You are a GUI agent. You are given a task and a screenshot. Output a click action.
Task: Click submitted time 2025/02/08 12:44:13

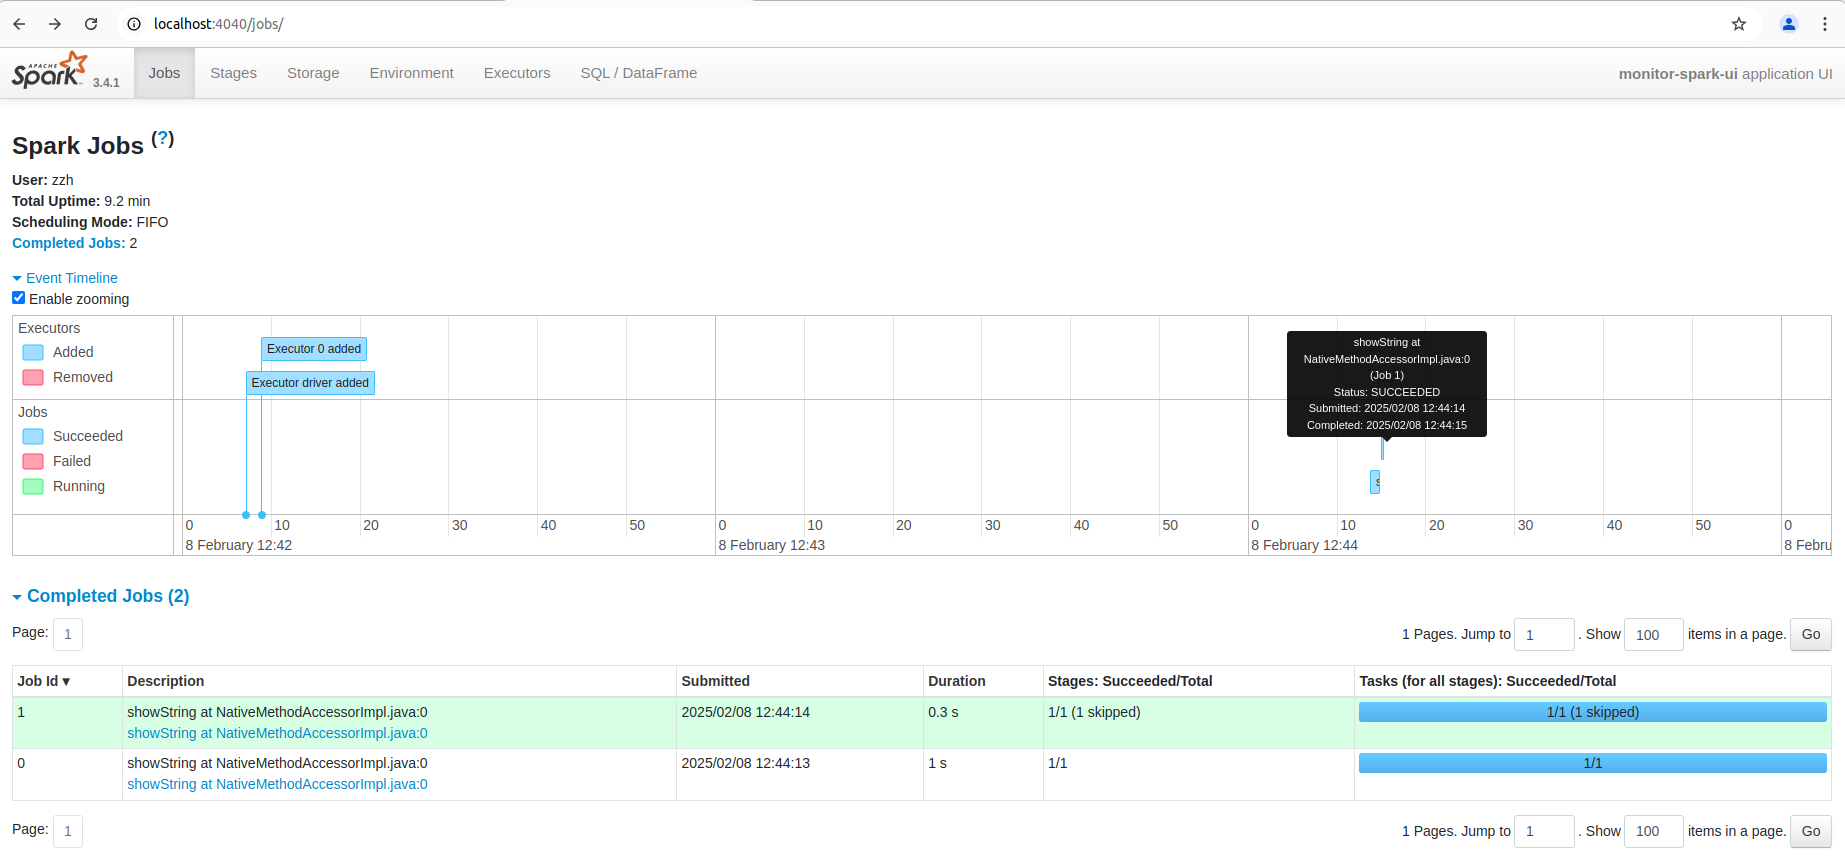746,763
